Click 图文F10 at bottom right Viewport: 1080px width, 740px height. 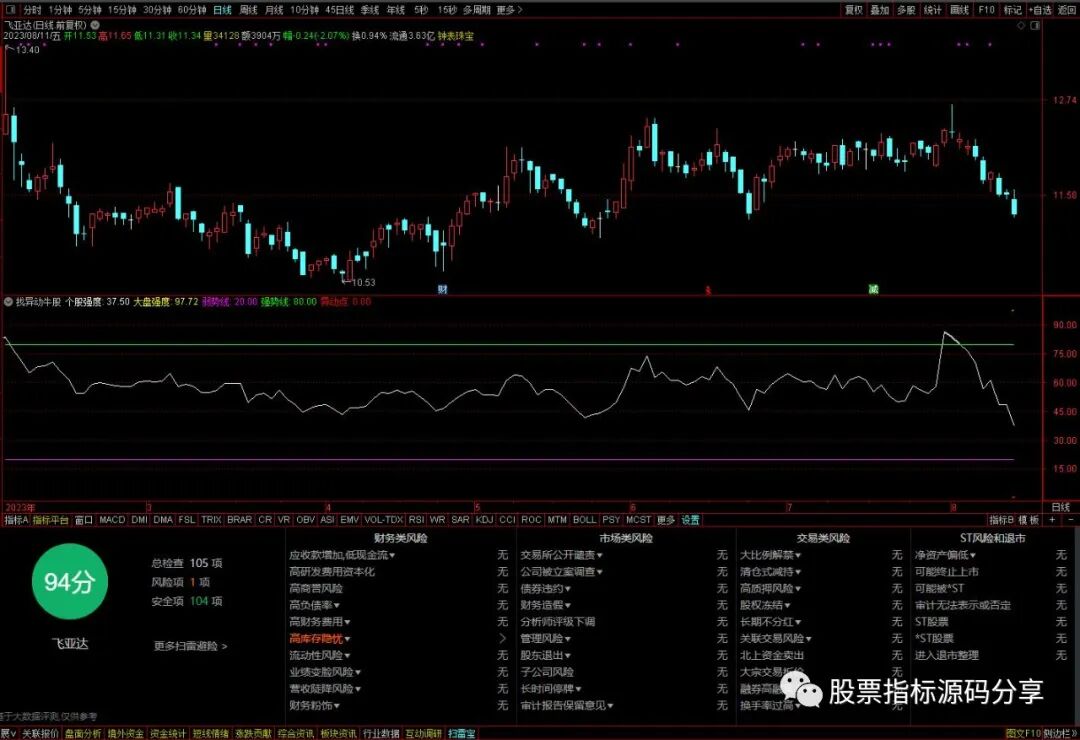[x=1023, y=734]
